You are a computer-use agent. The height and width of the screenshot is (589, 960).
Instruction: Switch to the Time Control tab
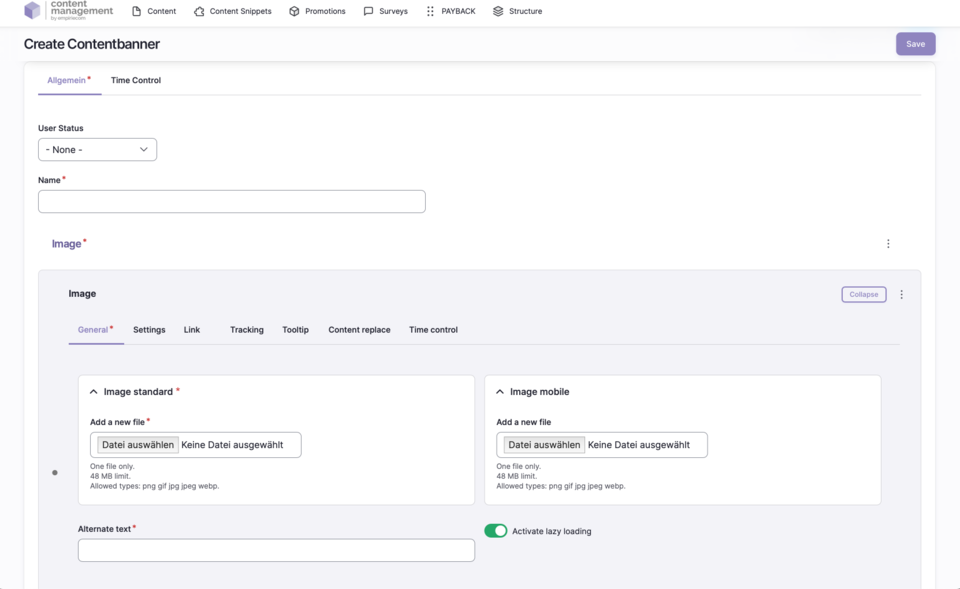pyautogui.click(x=135, y=80)
